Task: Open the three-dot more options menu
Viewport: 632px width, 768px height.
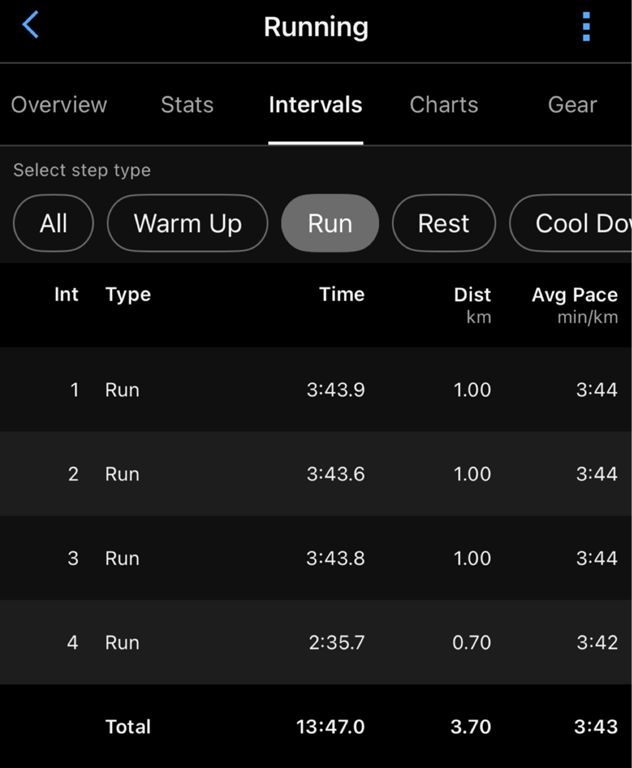Action: 586,27
